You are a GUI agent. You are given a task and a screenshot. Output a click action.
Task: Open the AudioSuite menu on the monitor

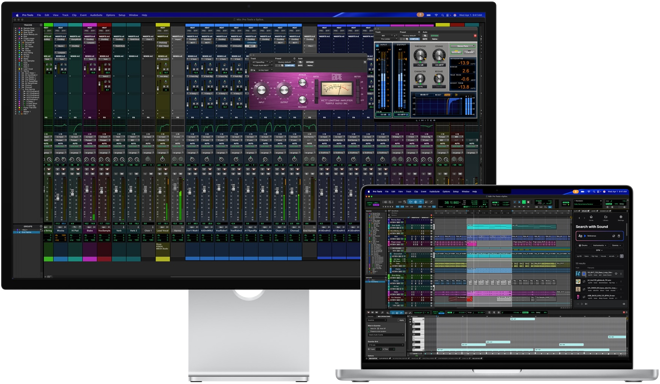click(96, 15)
